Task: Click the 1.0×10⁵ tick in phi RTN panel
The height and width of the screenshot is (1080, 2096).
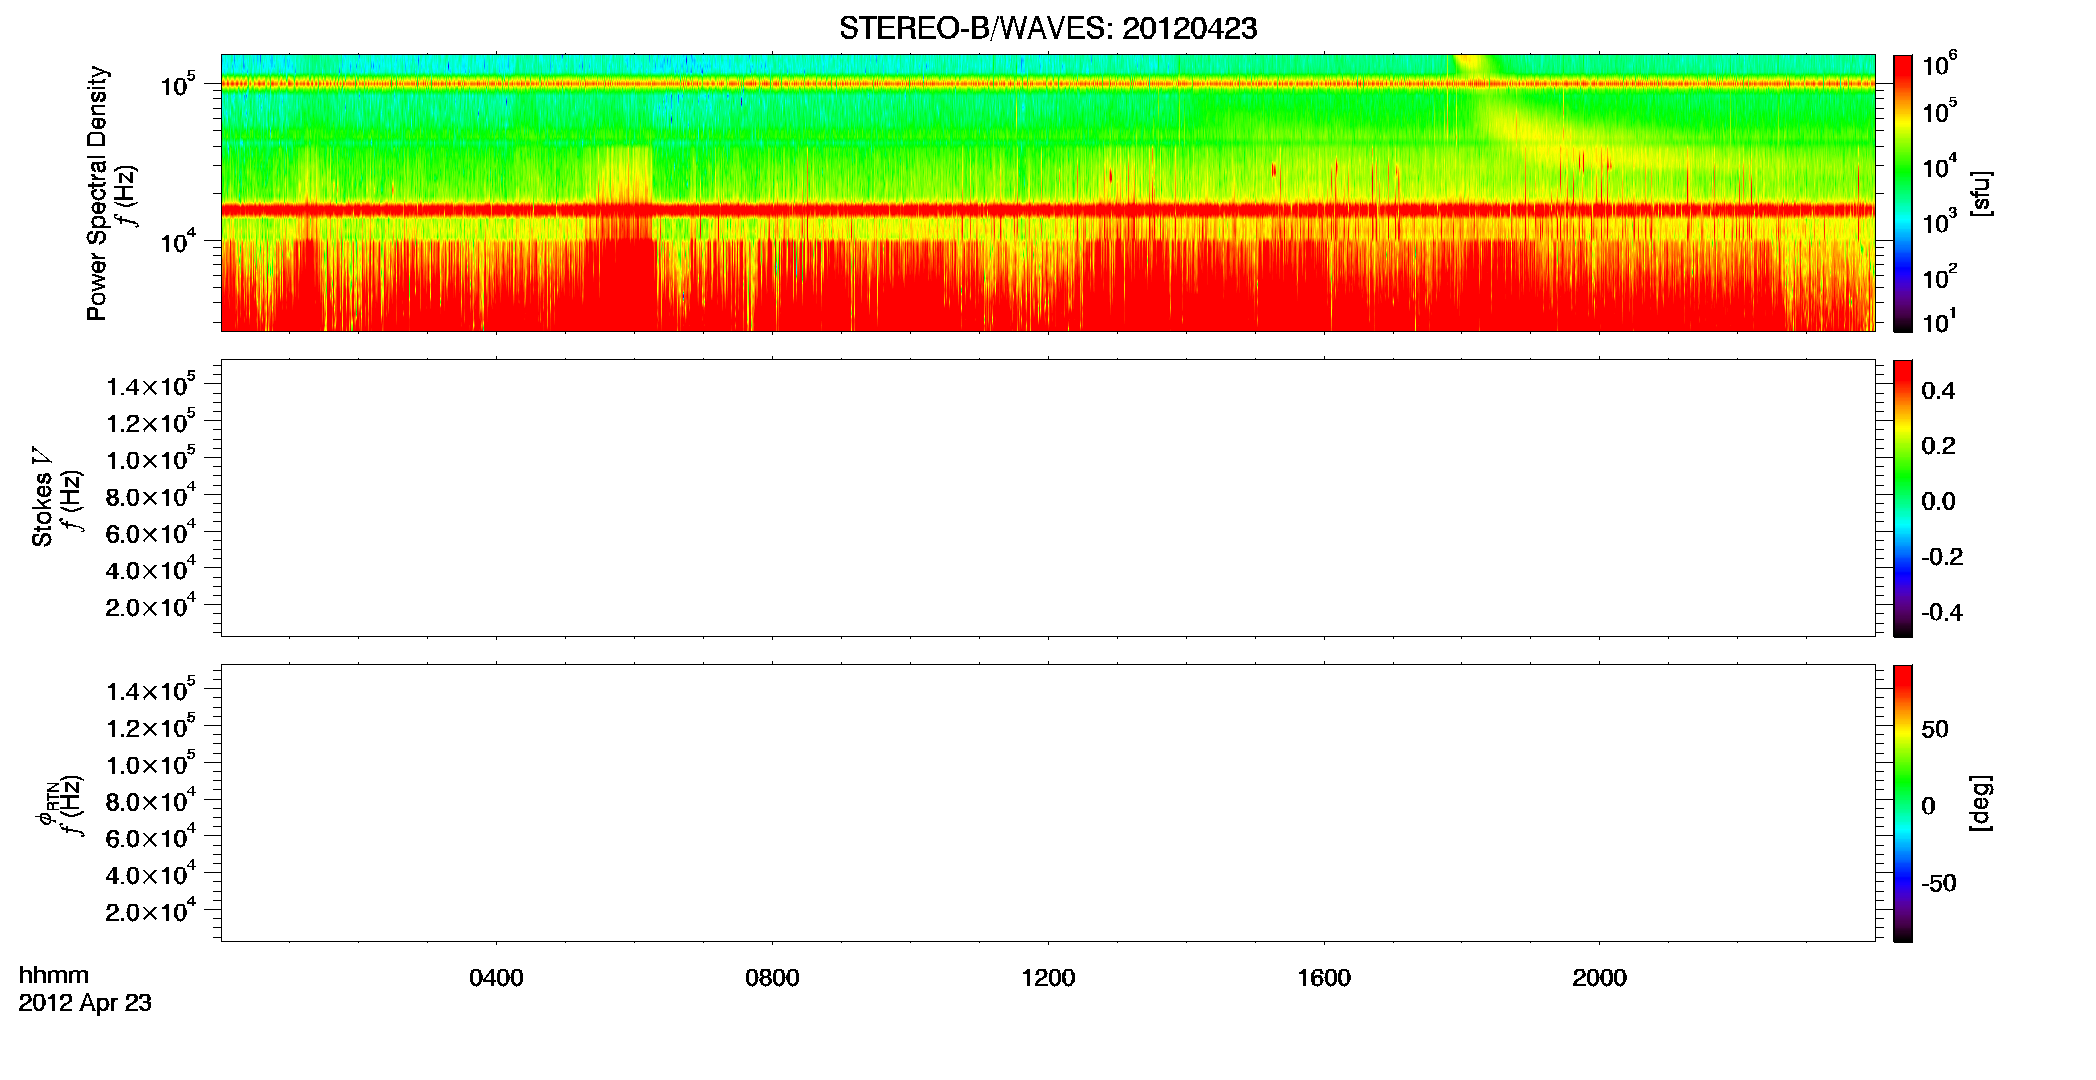Action: click(150, 764)
